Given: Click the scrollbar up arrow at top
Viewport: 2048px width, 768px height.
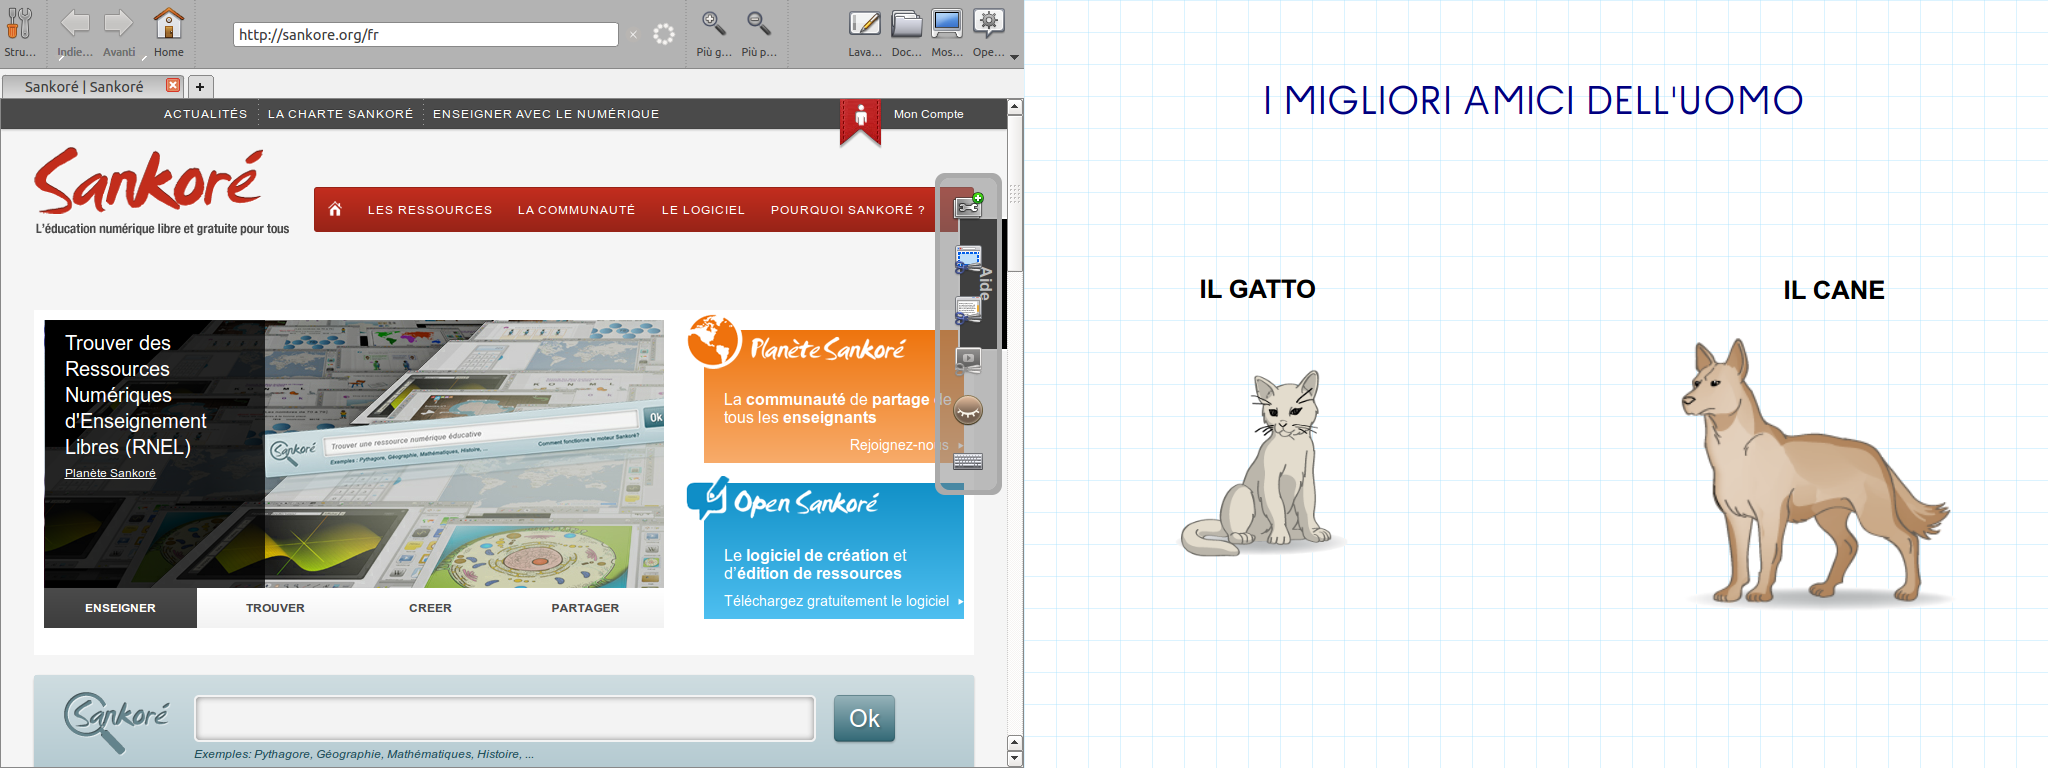Looking at the screenshot, I should (x=1015, y=106).
